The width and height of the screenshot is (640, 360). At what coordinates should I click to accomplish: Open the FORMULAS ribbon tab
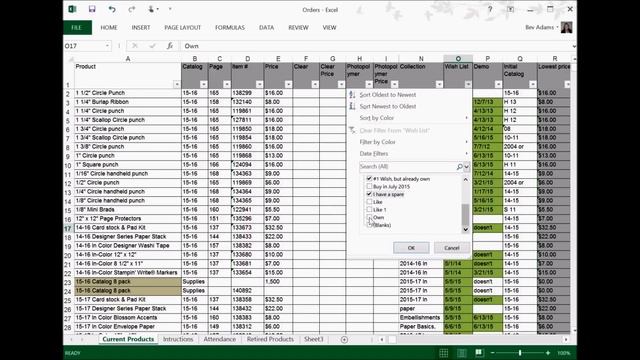click(230, 27)
